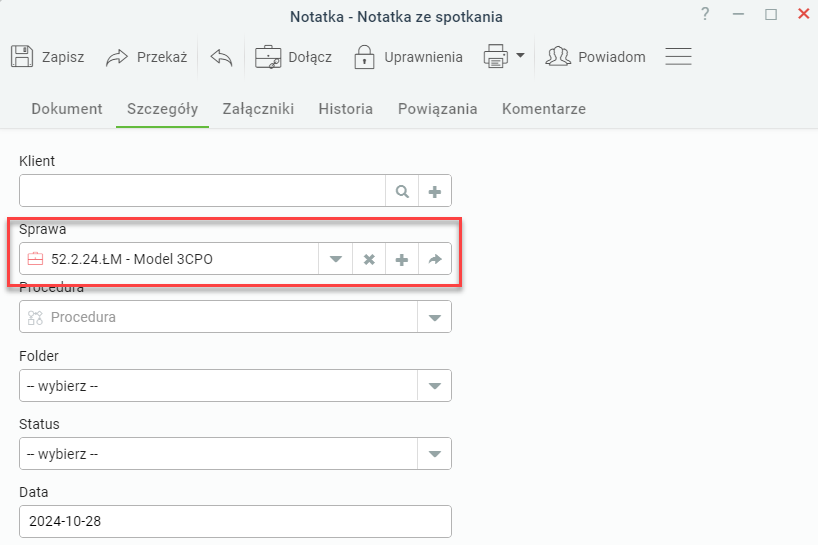This screenshot has width=818, height=545.
Task: Go to the Historia tab
Action: tap(345, 108)
